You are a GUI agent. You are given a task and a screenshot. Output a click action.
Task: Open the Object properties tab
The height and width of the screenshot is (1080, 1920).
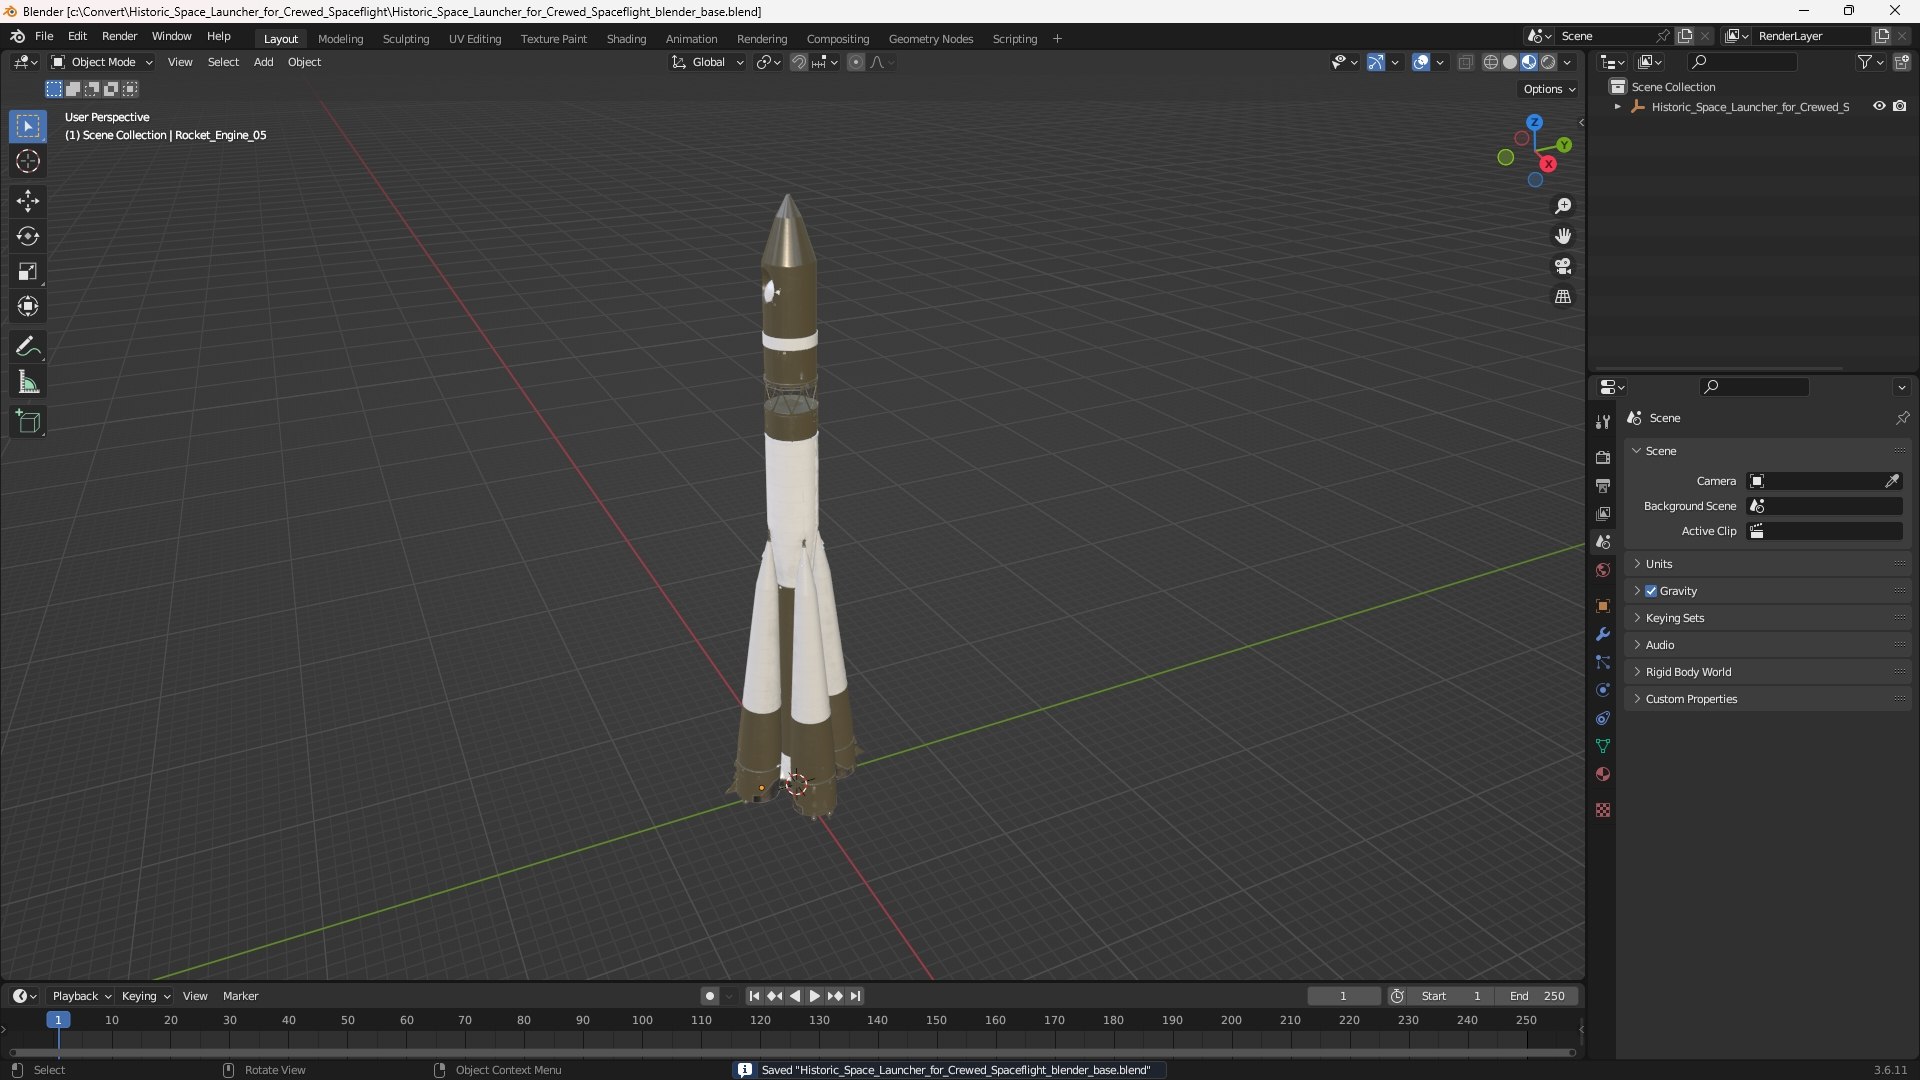(1603, 606)
